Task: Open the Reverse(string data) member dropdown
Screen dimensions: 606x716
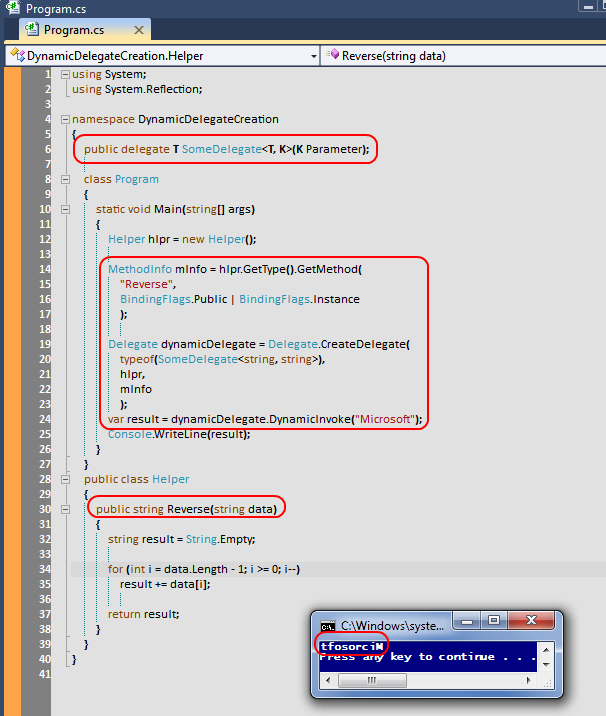Action: [597, 55]
